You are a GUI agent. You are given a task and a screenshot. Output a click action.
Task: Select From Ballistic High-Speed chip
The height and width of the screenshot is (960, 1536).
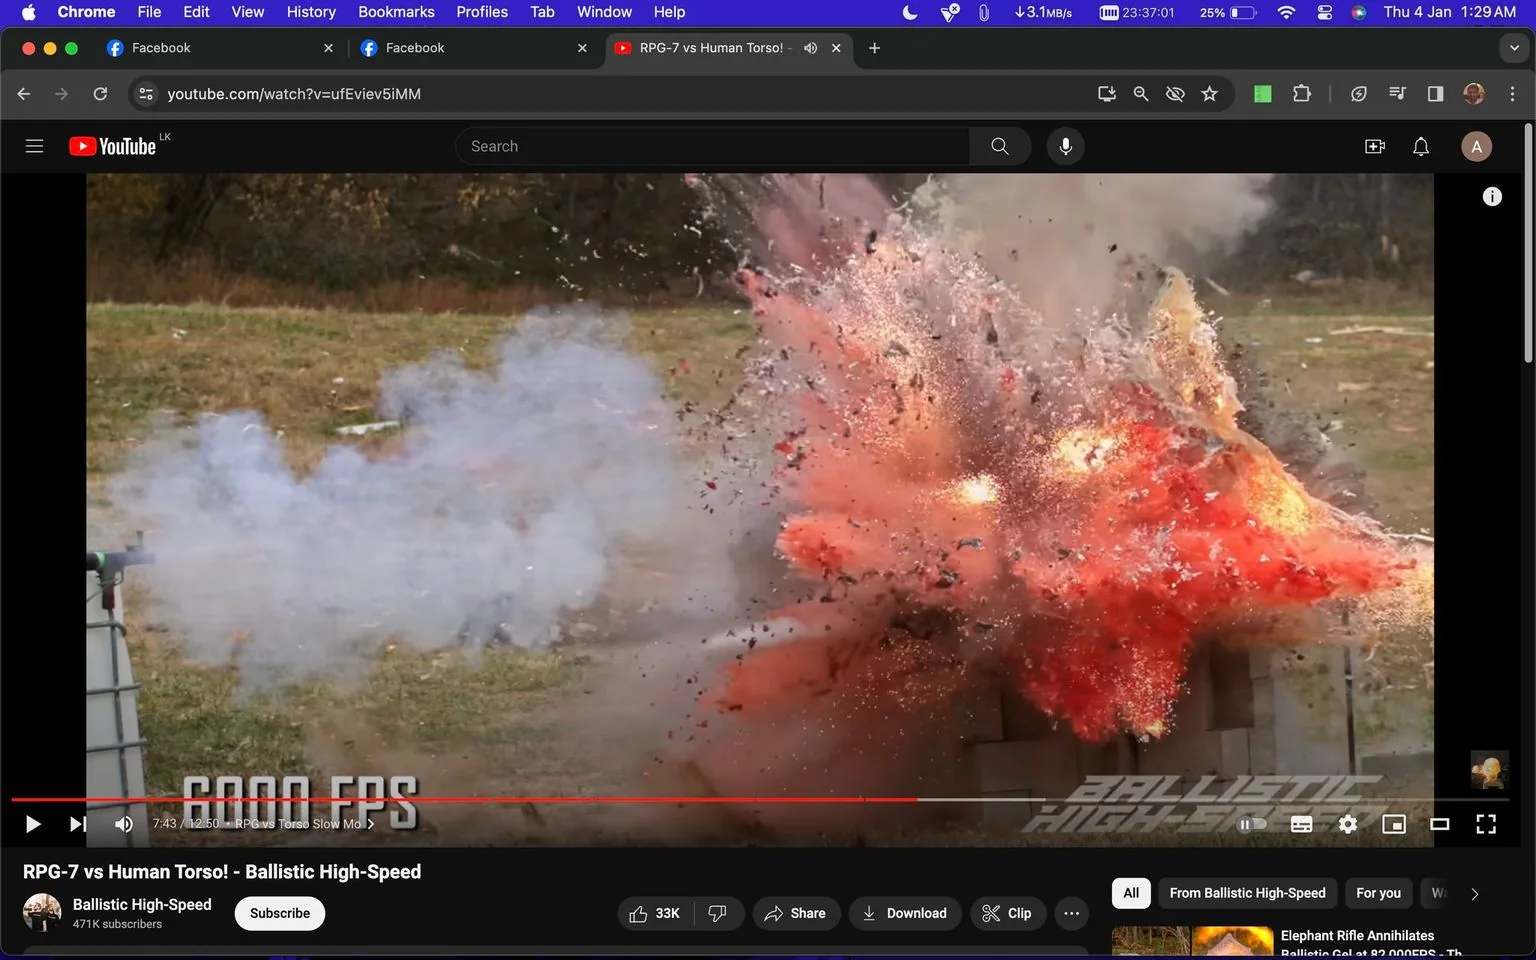click(1247, 893)
